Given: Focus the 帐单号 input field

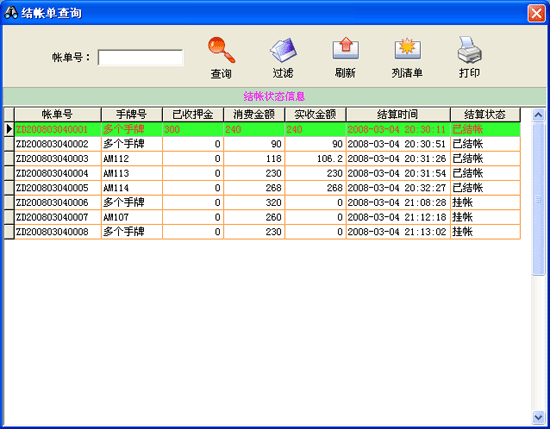Looking at the screenshot, I should (x=140, y=58).
